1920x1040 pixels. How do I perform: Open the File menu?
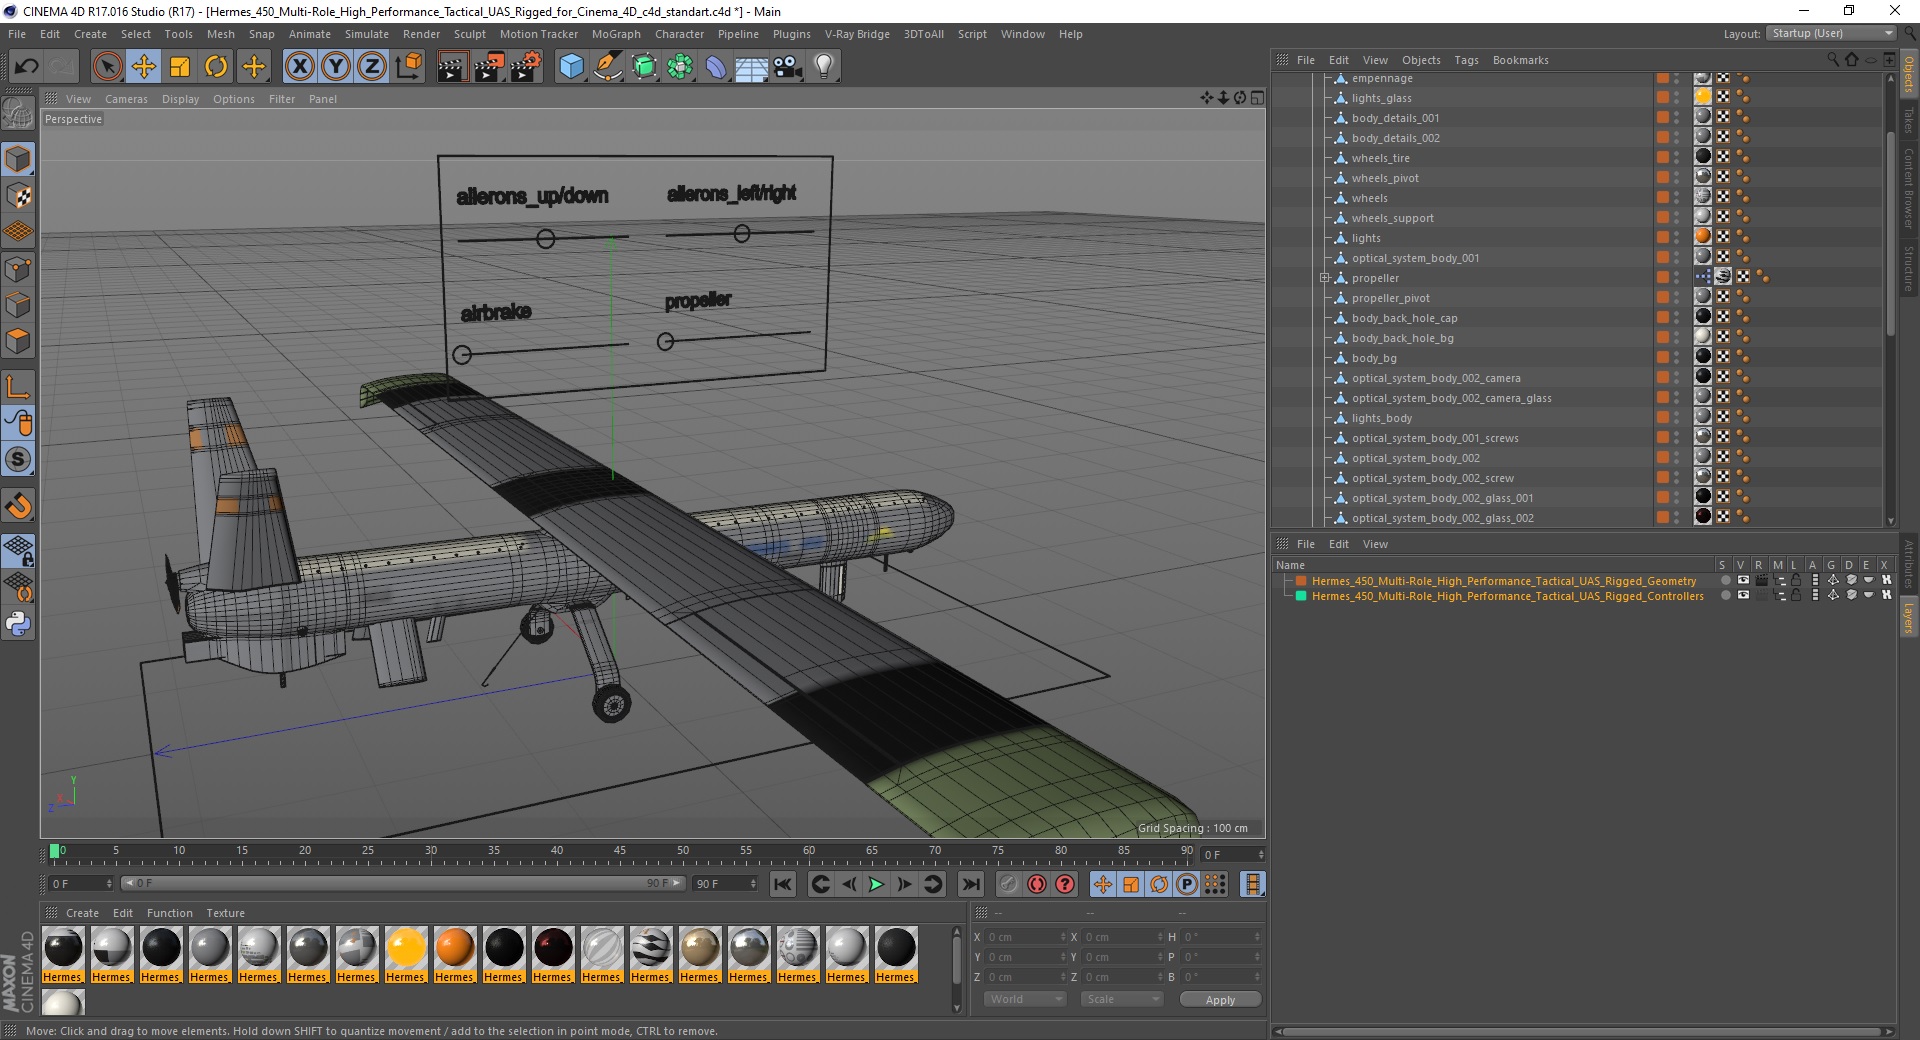coord(17,34)
